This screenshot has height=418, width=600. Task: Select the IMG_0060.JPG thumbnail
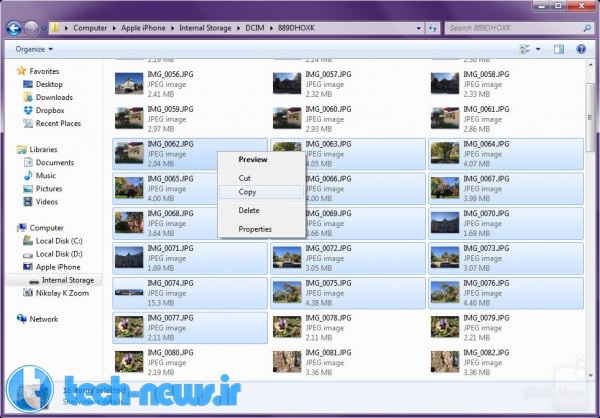[287, 119]
